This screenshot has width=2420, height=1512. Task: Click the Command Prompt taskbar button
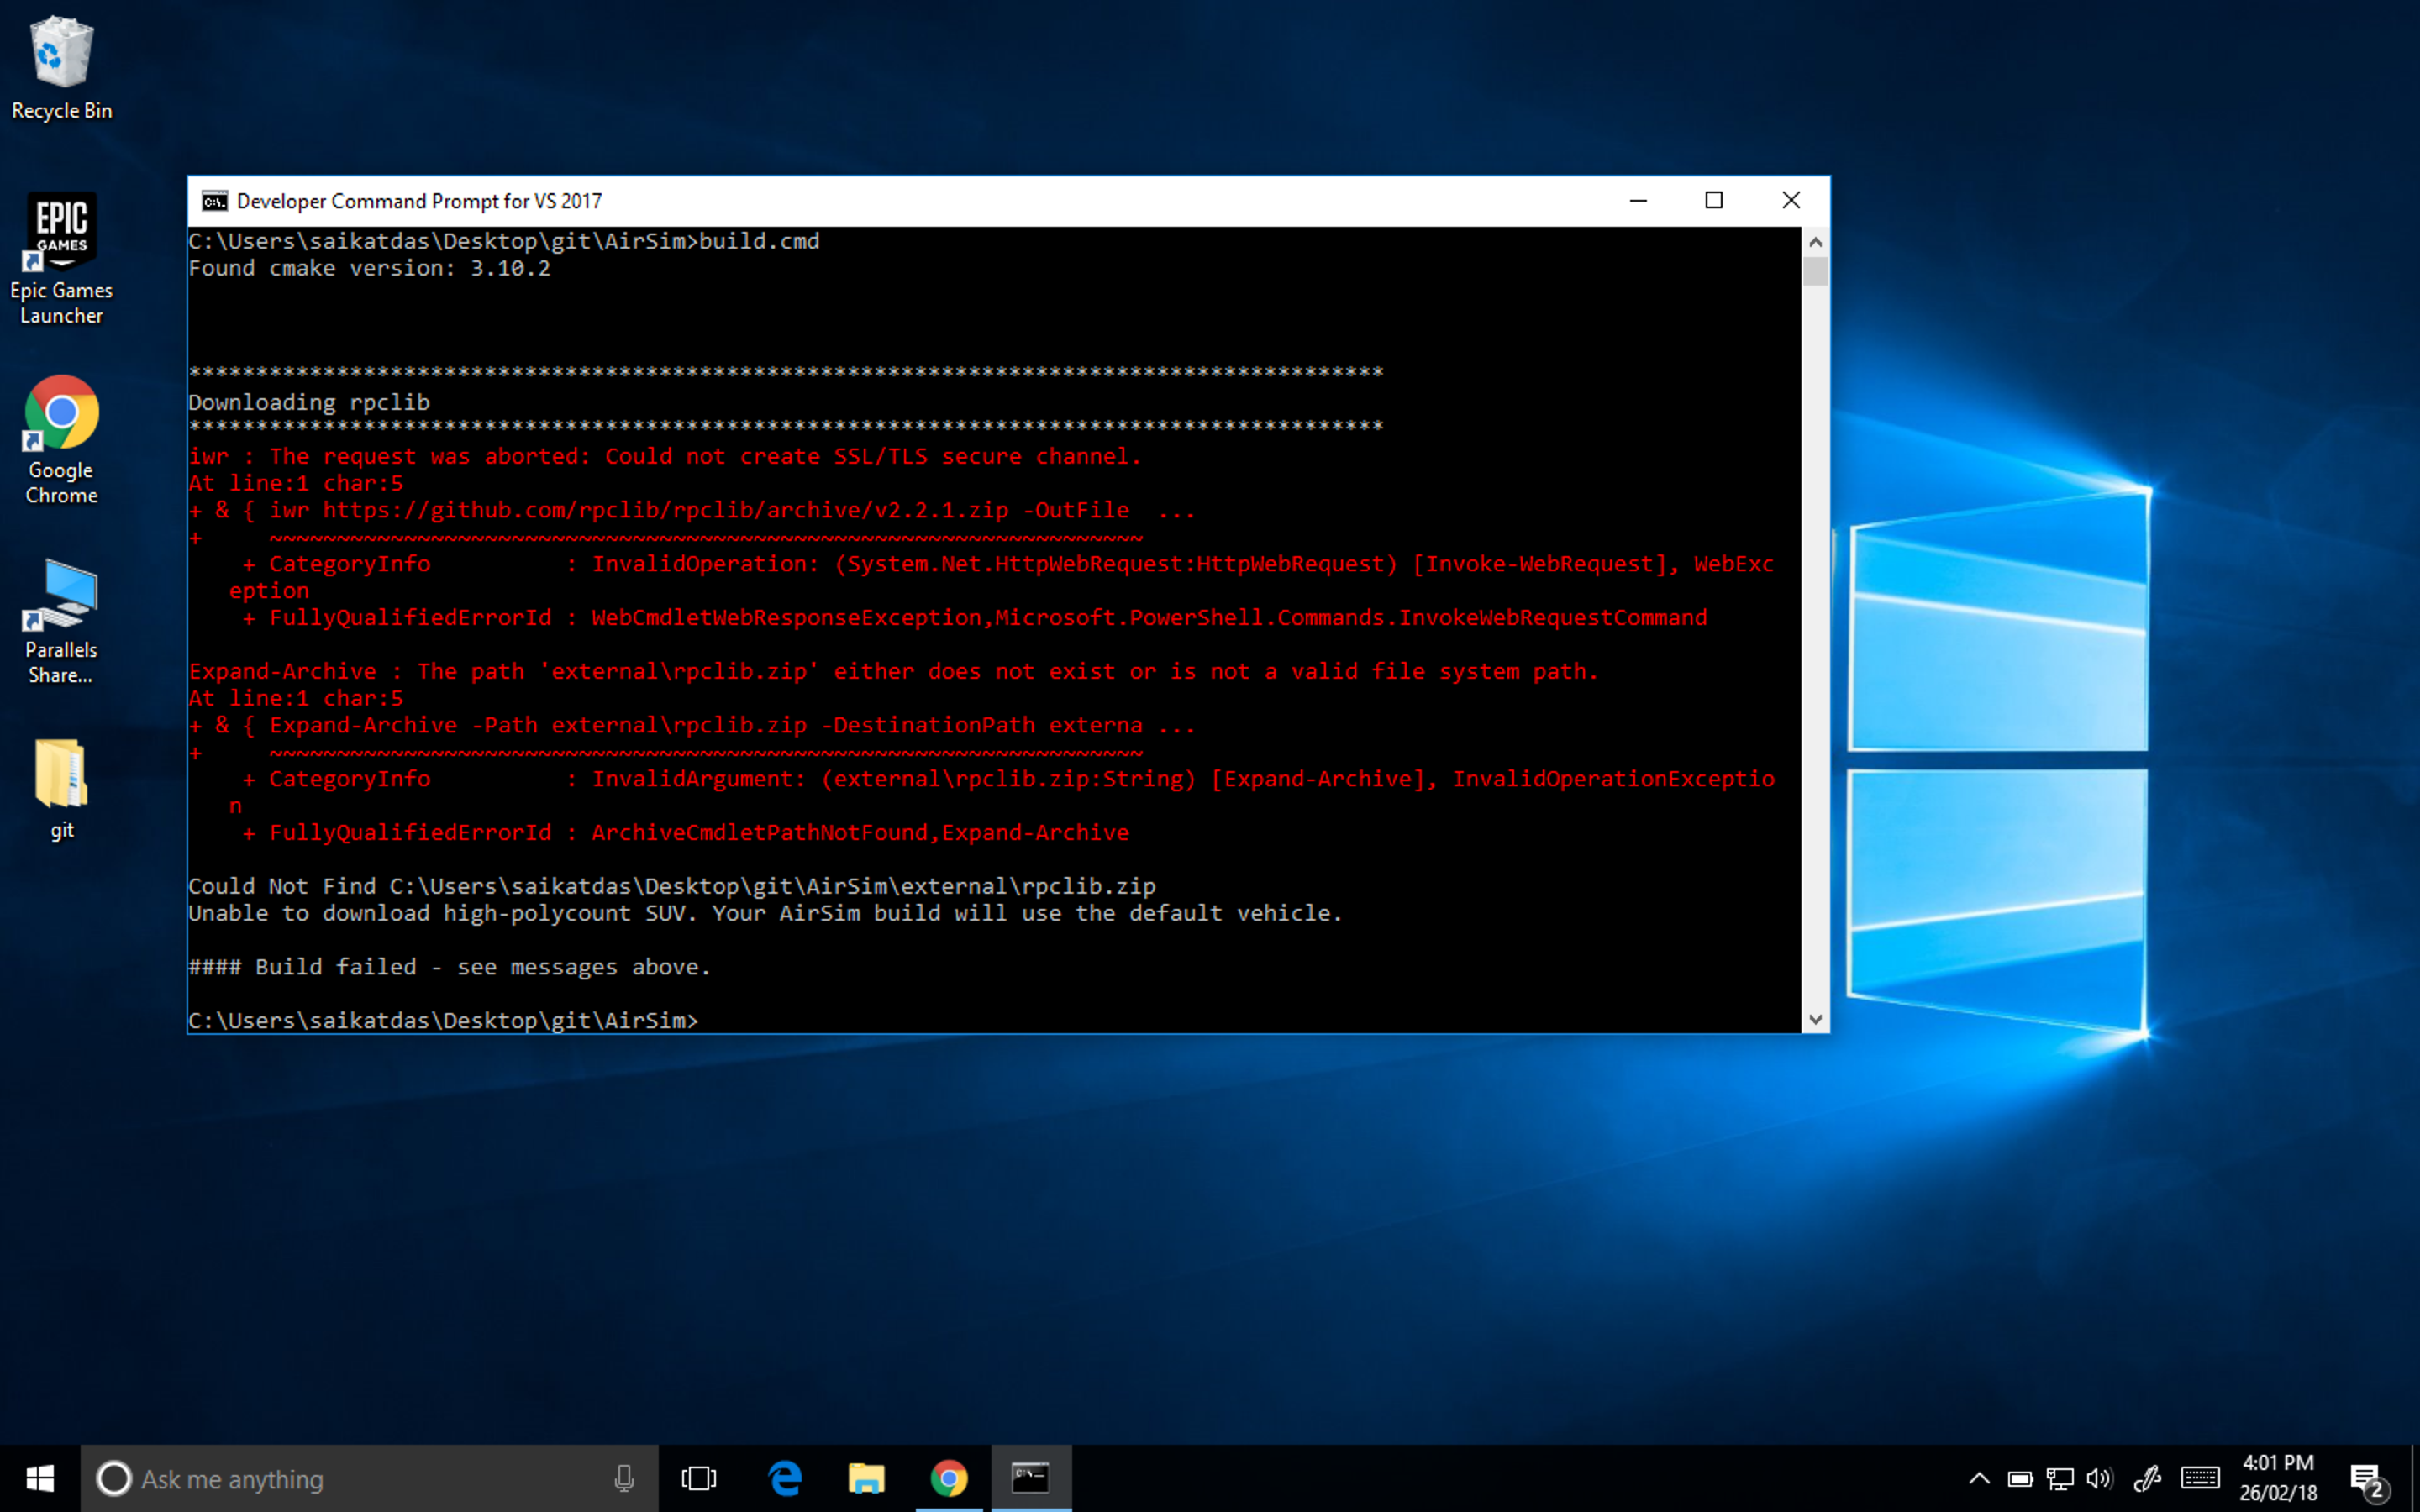point(1031,1478)
